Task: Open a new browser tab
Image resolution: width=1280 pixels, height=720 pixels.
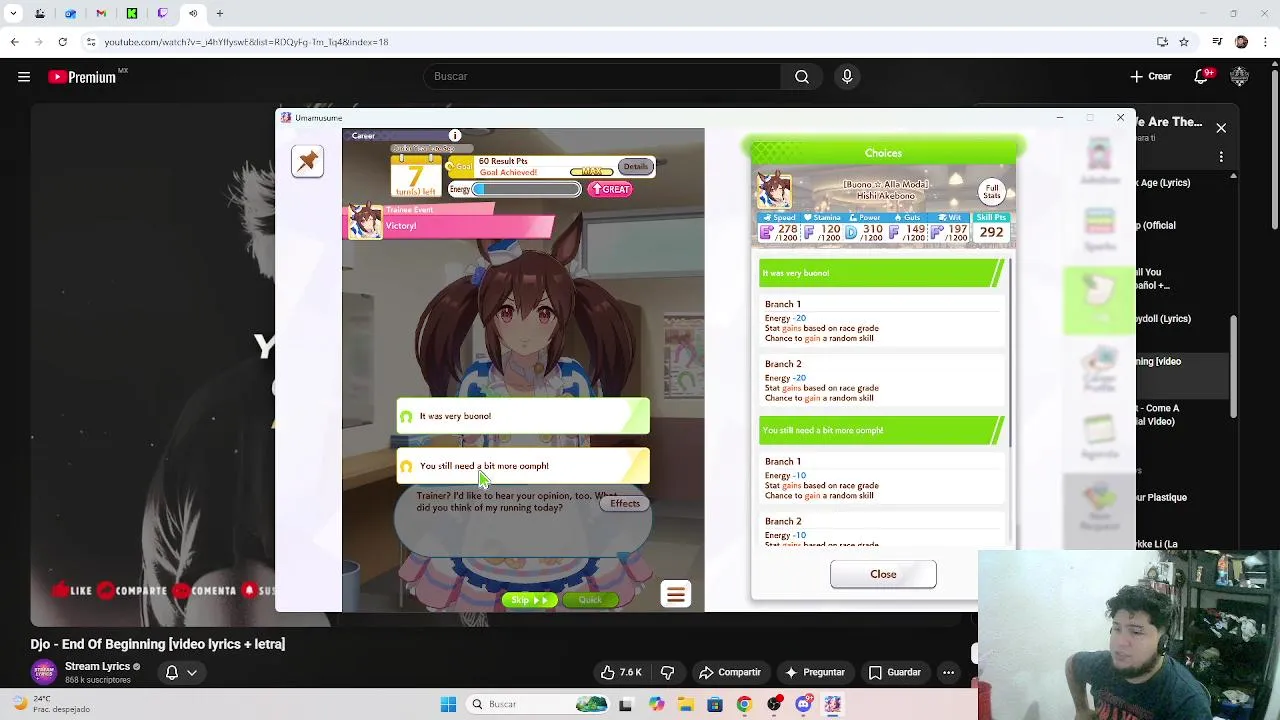Action: tap(220, 14)
